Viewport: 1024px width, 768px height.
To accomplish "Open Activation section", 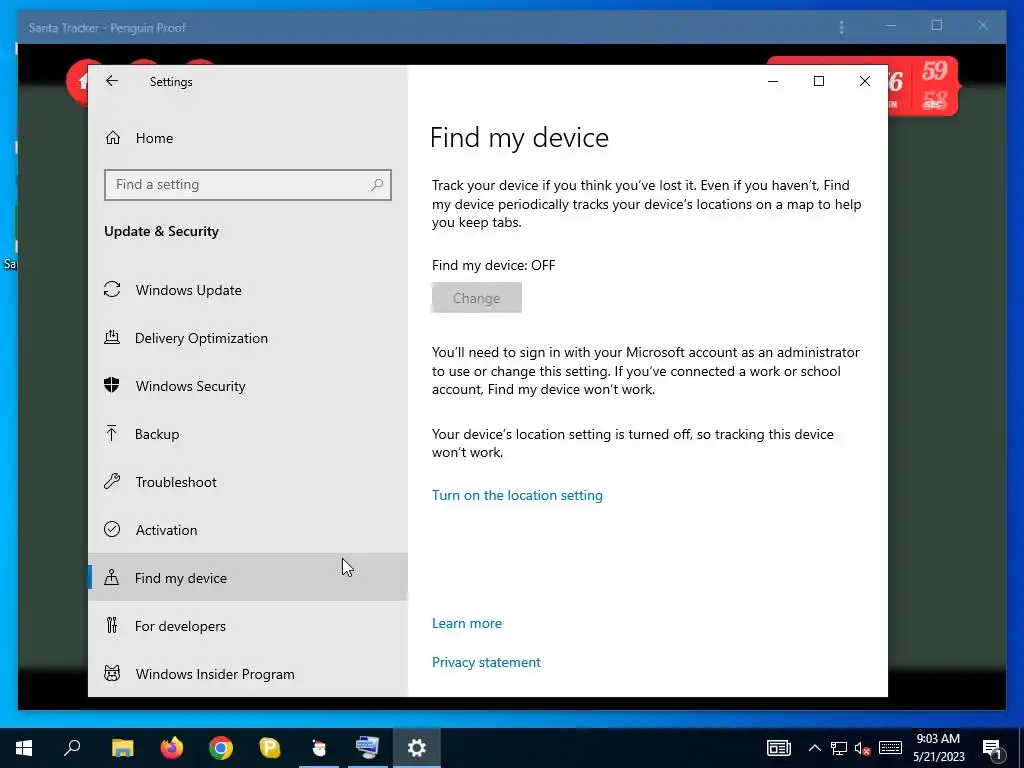I will pyautogui.click(x=248, y=530).
